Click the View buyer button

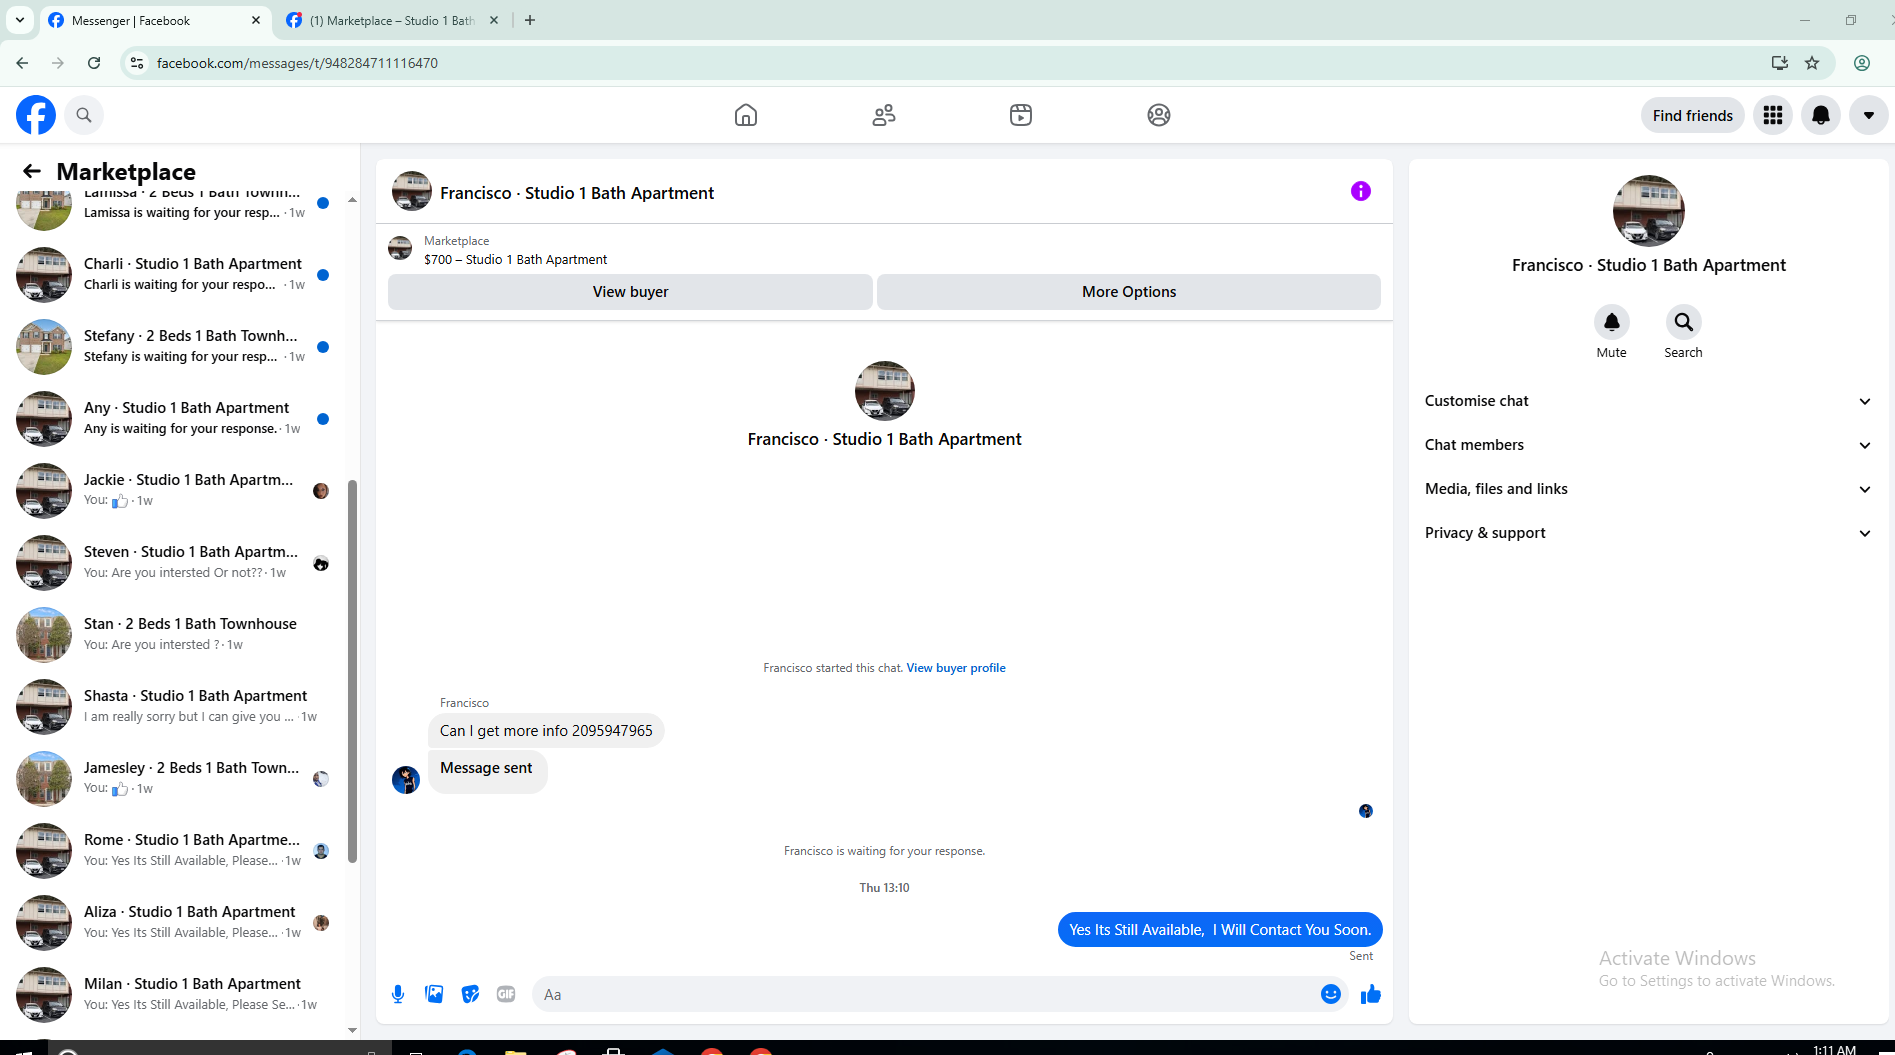pos(630,292)
